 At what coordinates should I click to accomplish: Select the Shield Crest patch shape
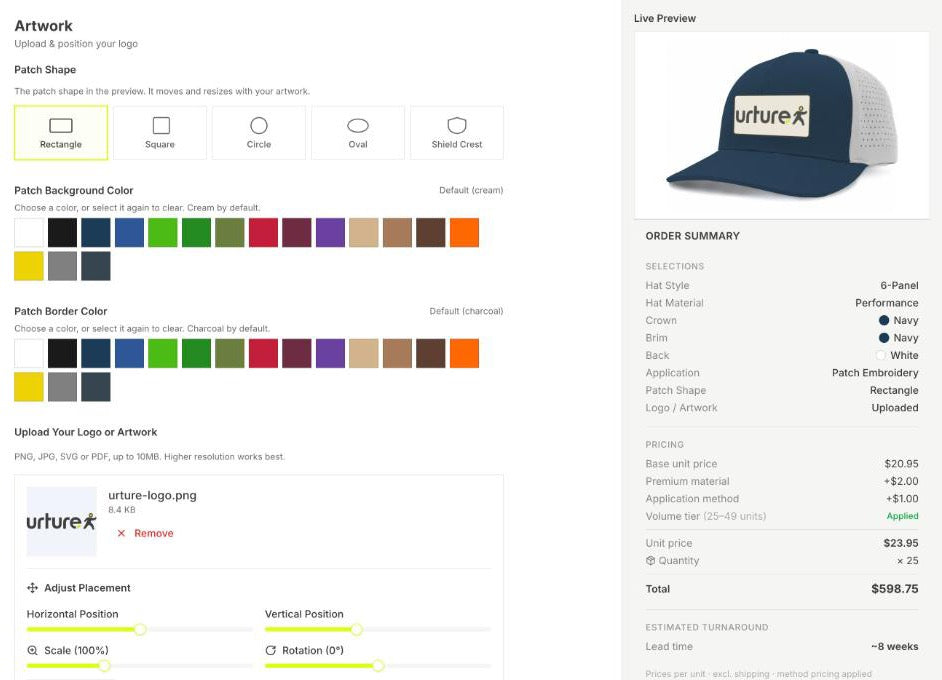(457, 133)
